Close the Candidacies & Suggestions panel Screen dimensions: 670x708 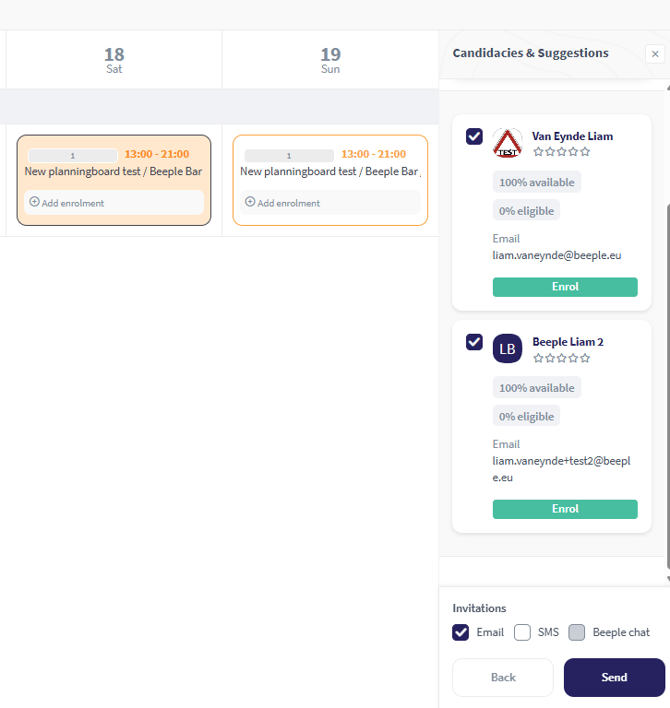pyautogui.click(x=655, y=54)
